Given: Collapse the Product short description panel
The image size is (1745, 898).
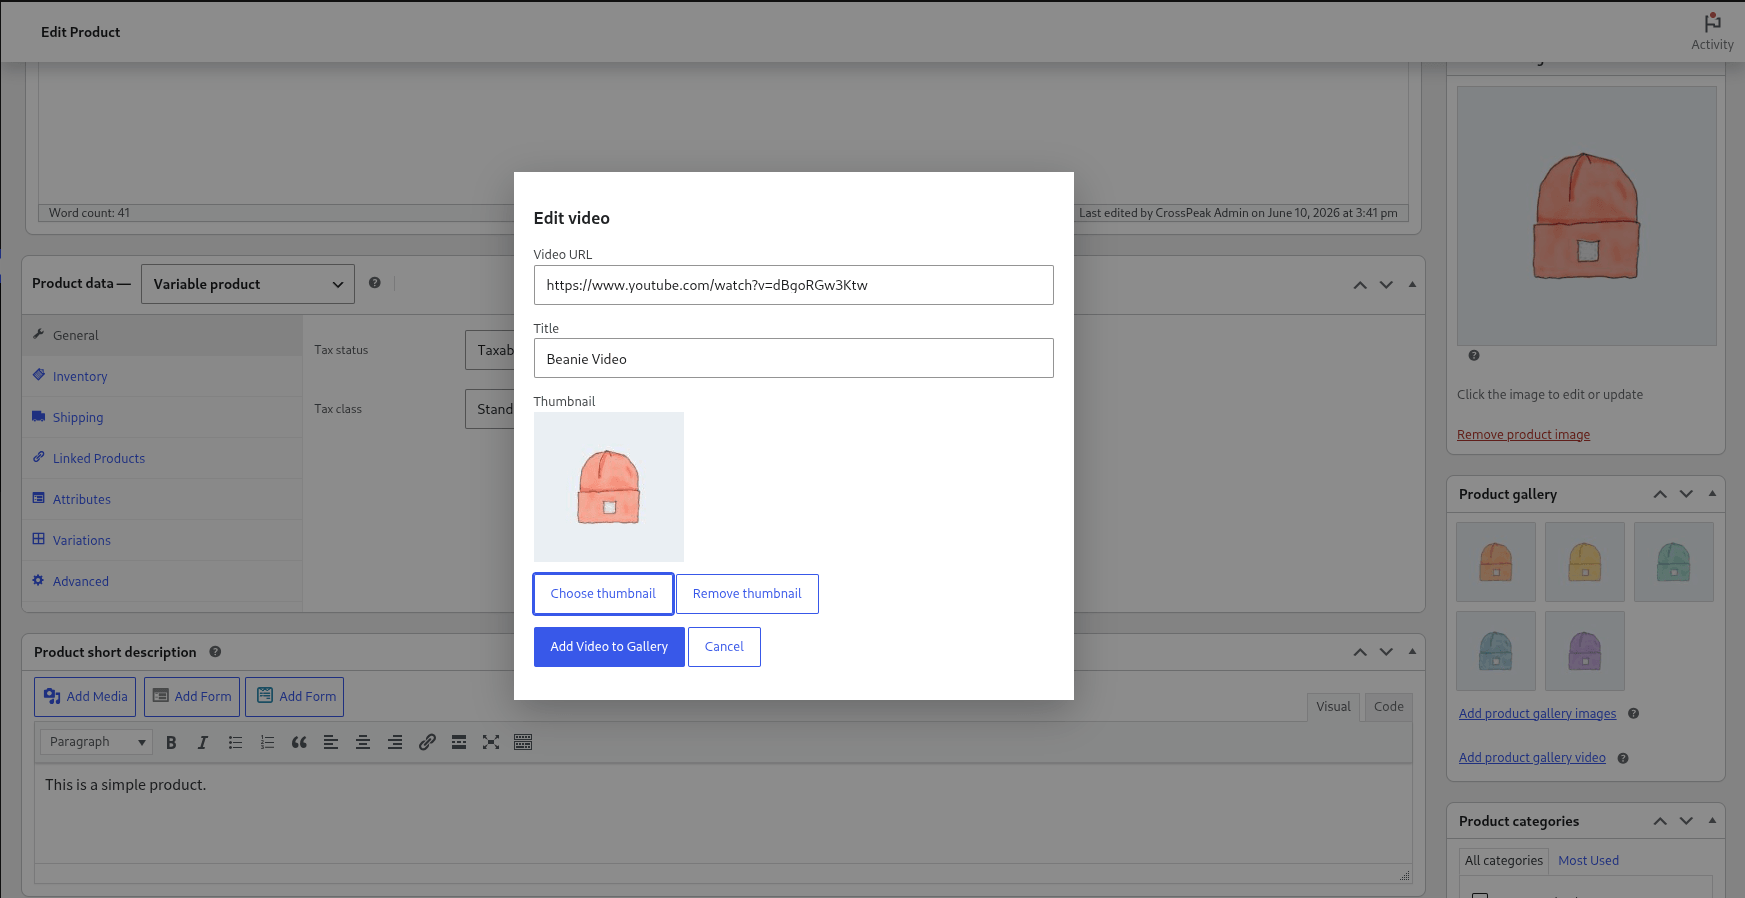Looking at the screenshot, I should (1412, 651).
